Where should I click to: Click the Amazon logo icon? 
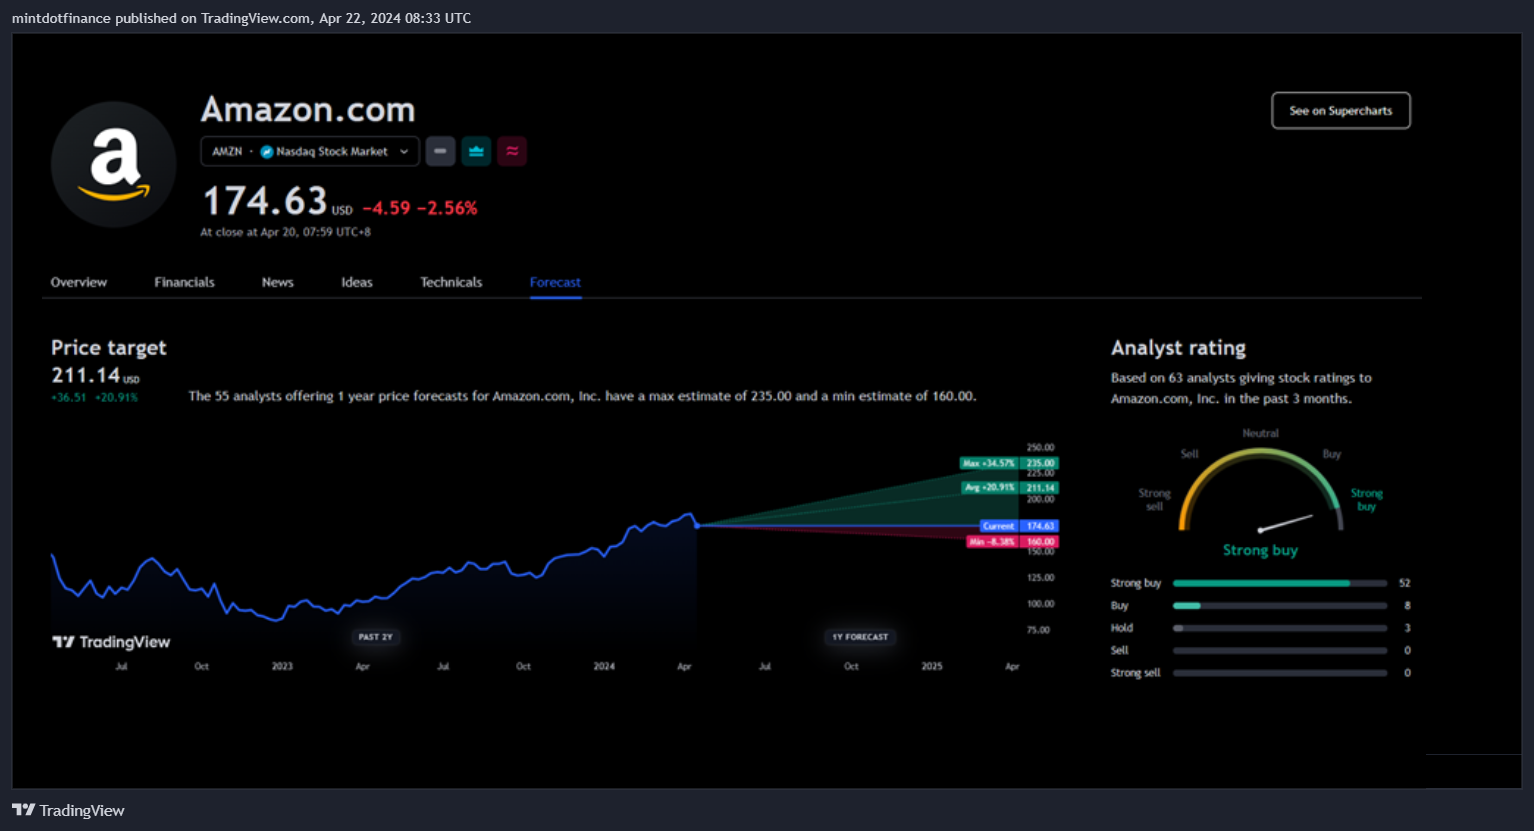pos(114,164)
